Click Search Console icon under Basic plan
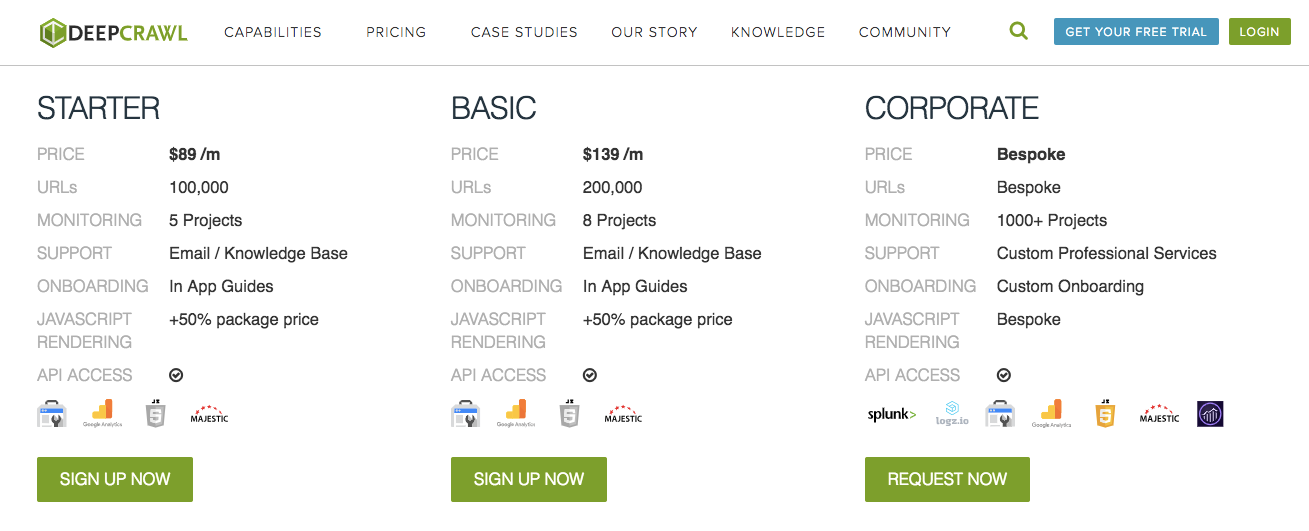This screenshot has height=531, width=1309. click(466, 414)
